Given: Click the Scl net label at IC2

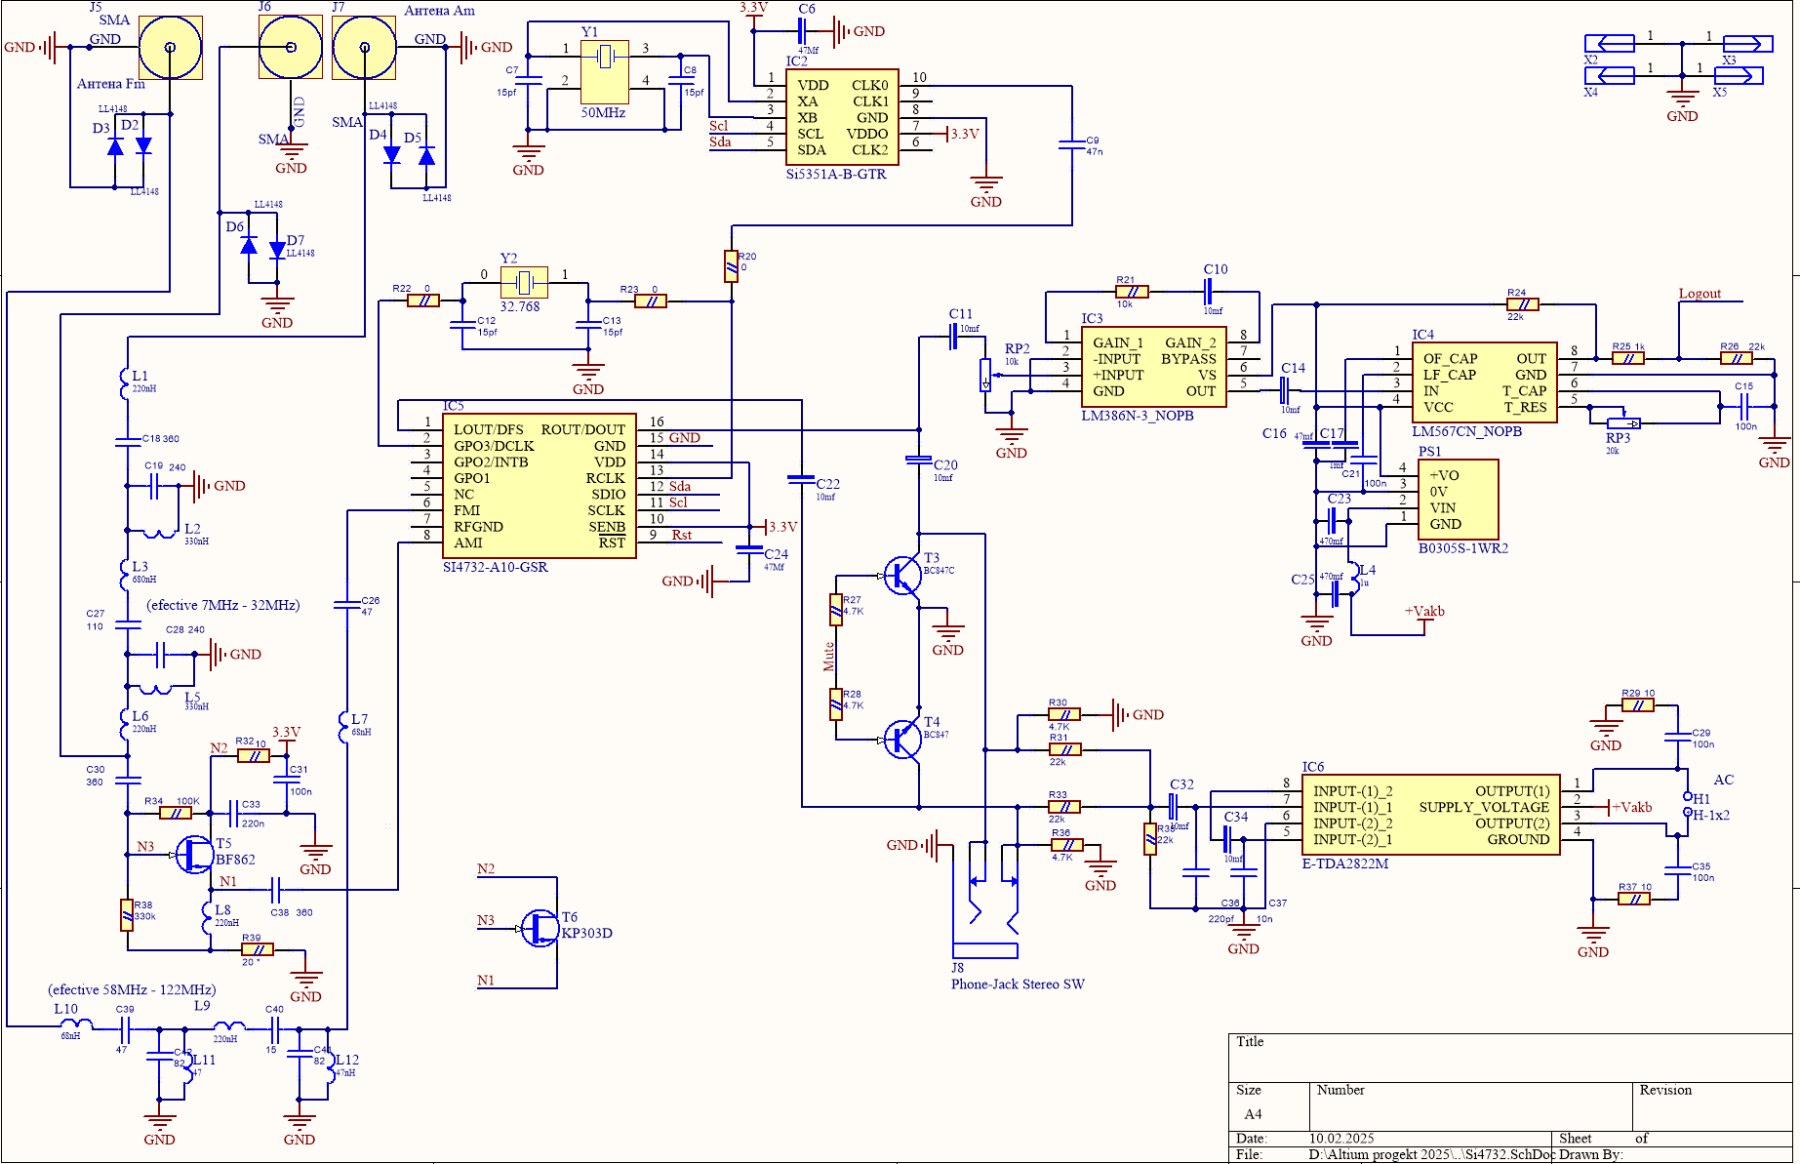Looking at the screenshot, I should tap(719, 126).
